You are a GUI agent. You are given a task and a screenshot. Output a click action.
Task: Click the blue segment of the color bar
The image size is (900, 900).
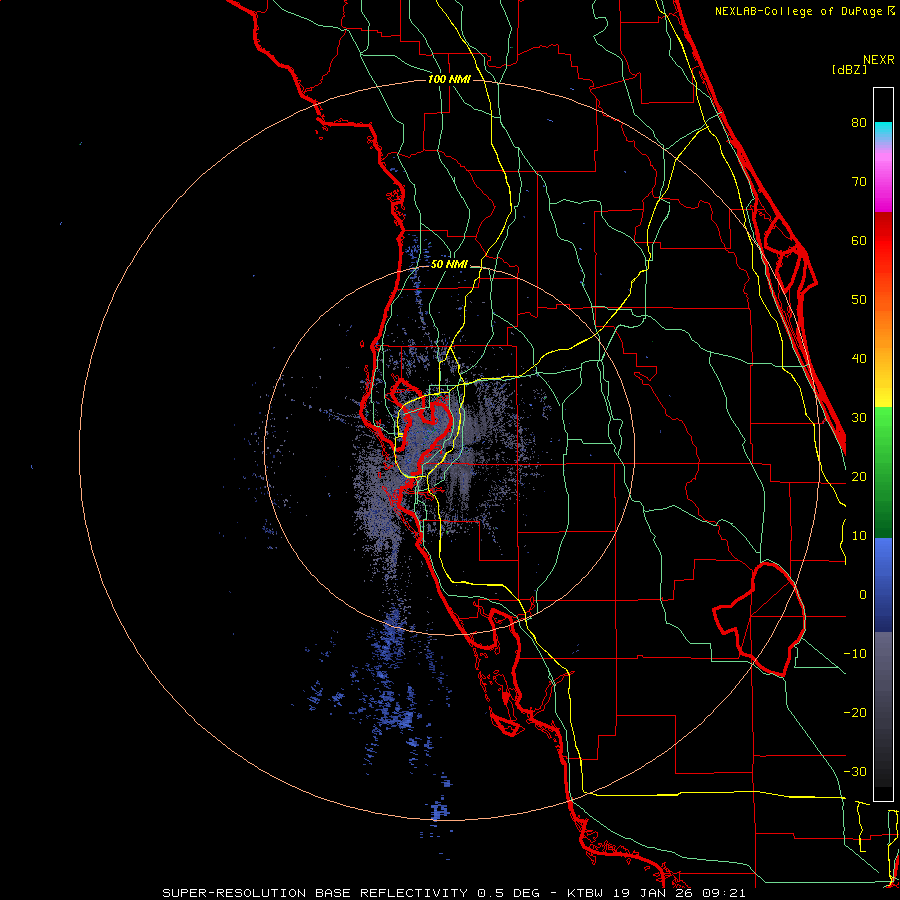pyautogui.click(x=883, y=585)
